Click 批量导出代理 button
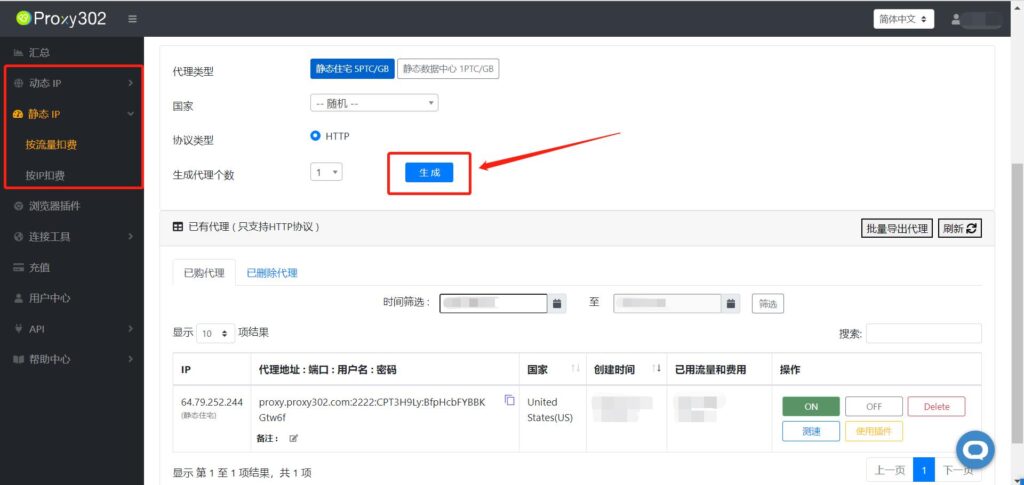 [x=897, y=228]
